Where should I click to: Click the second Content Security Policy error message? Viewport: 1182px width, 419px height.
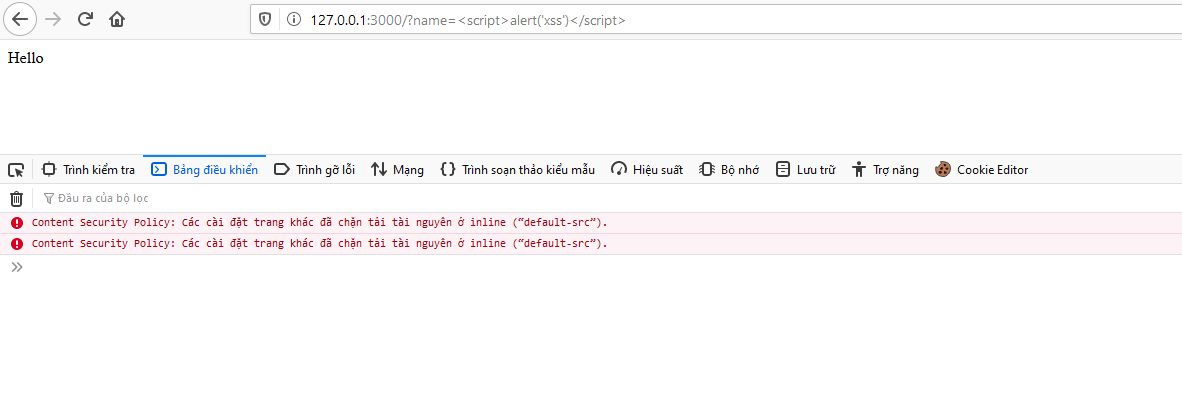click(320, 243)
